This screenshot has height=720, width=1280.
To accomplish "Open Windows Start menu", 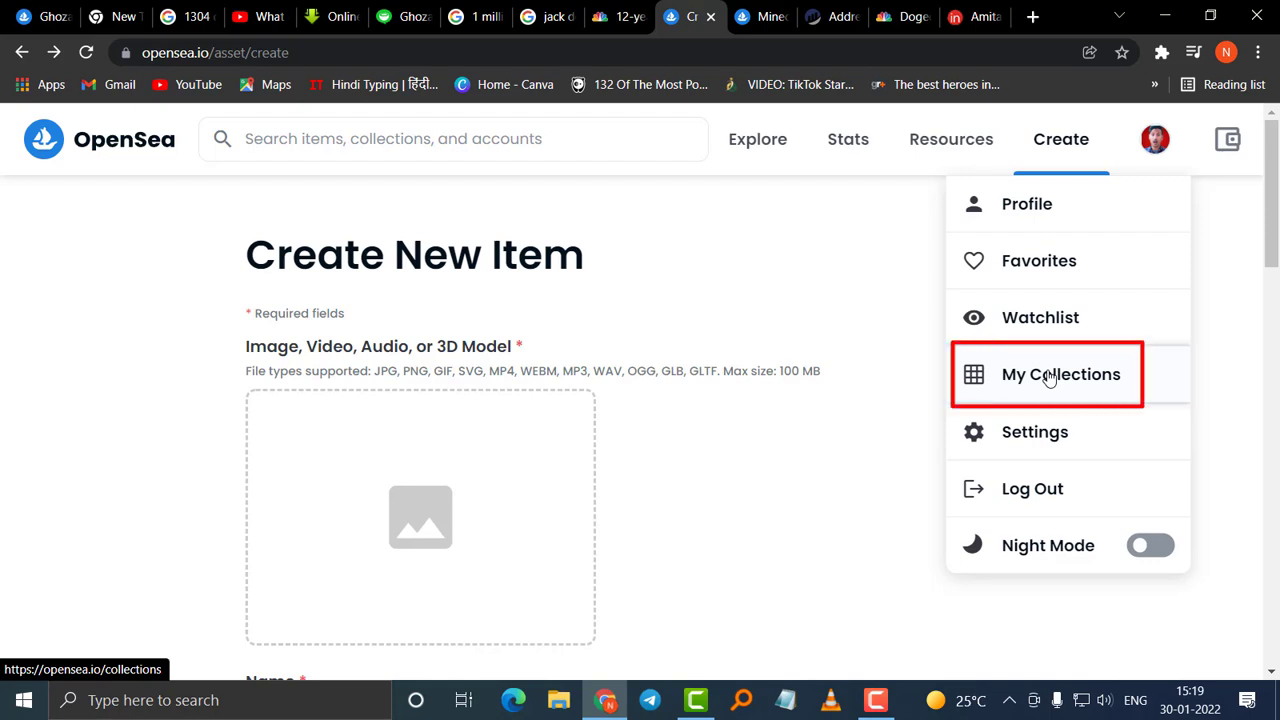I will (x=24, y=700).
